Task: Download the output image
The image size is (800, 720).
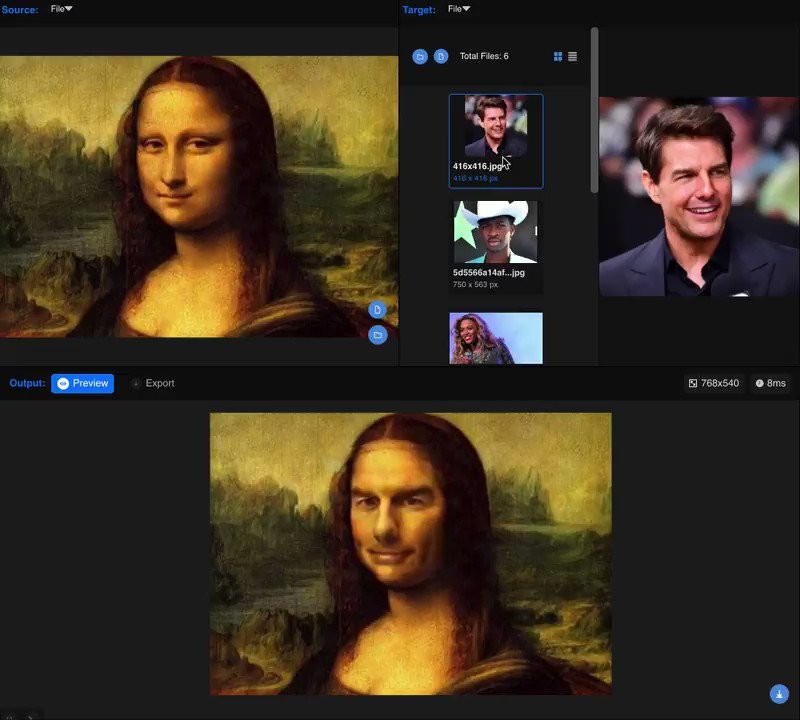Action: 779,694
